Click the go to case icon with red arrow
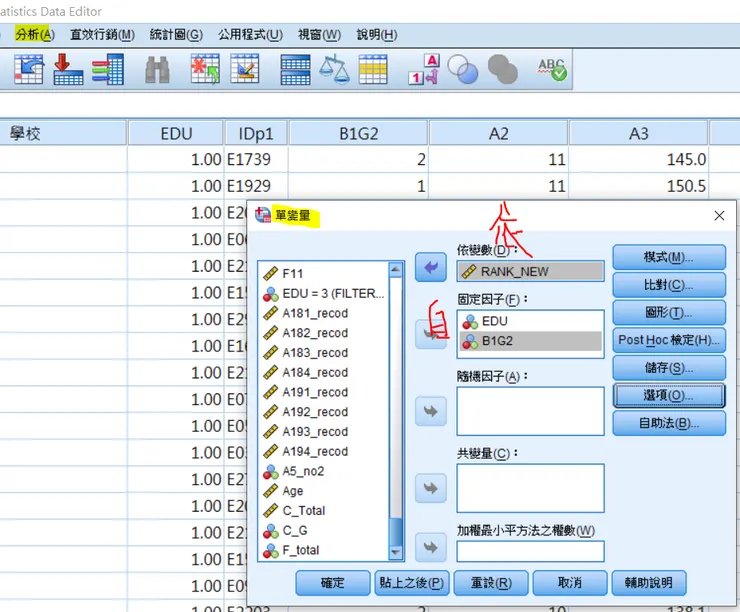This screenshot has height=612, width=740. [x=68, y=69]
